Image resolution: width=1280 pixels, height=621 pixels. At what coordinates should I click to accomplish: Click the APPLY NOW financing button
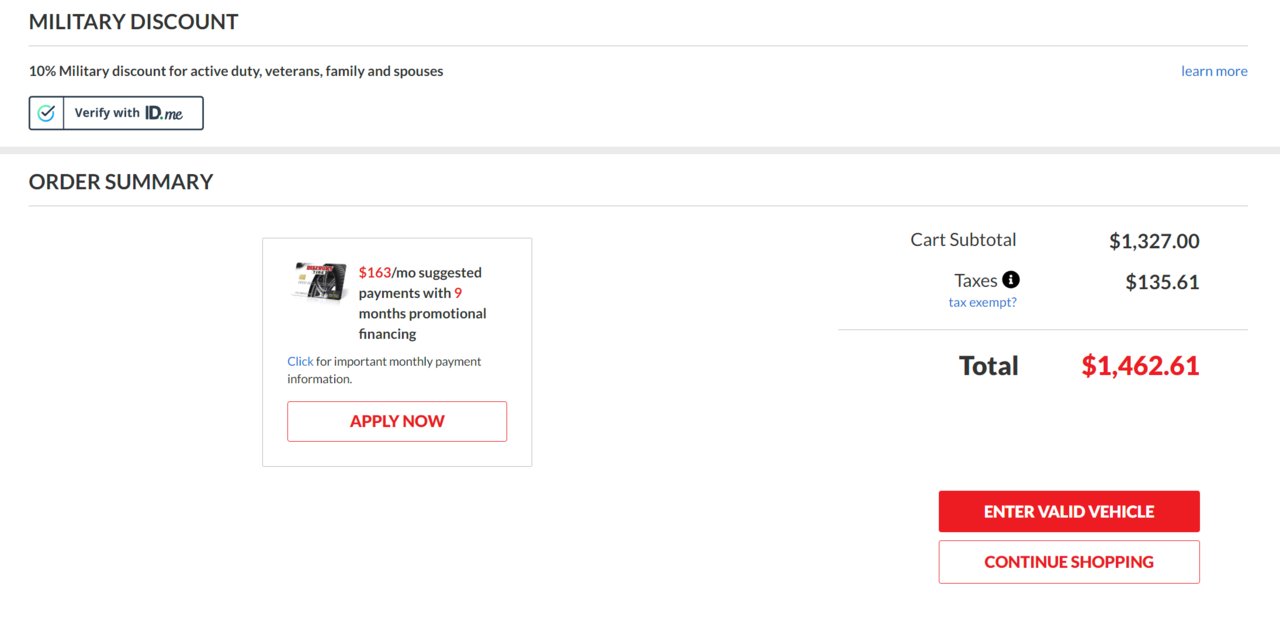[397, 421]
